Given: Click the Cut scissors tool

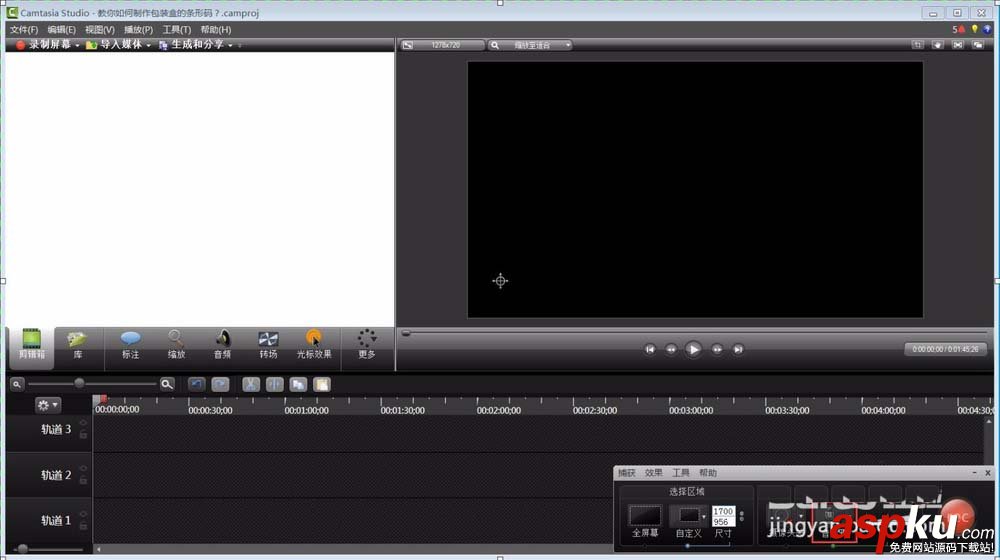Looking at the screenshot, I should click(x=251, y=384).
